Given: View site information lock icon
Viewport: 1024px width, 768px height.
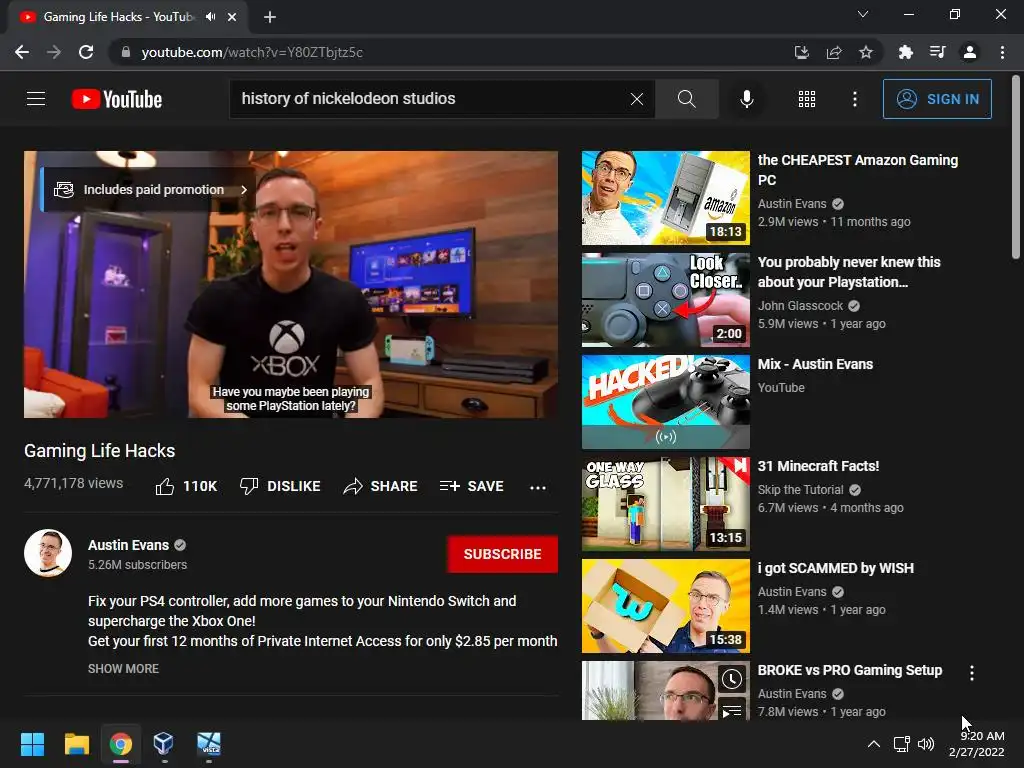Looking at the screenshot, I should [125, 52].
